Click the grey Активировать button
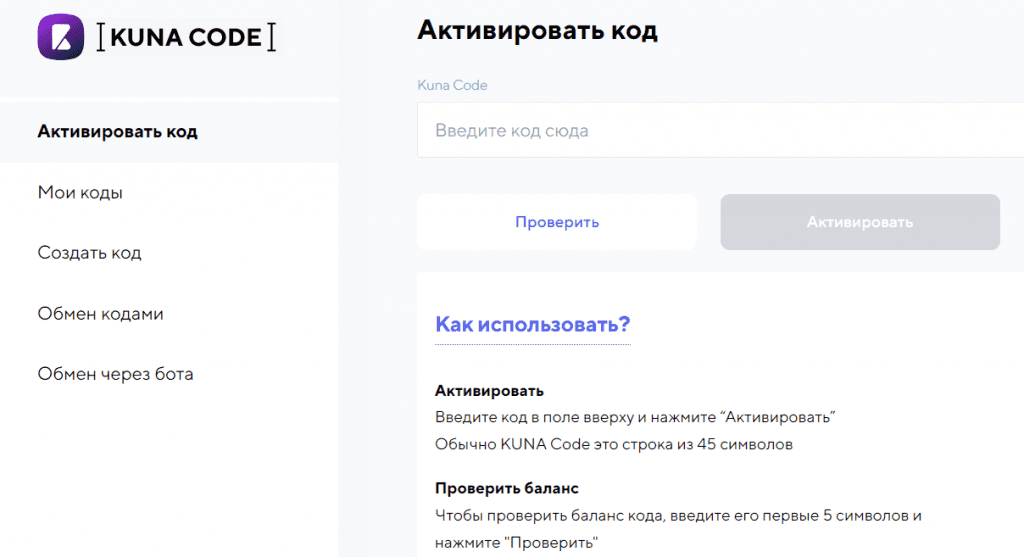This screenshot has width=1024, height=557. point(860,222)
